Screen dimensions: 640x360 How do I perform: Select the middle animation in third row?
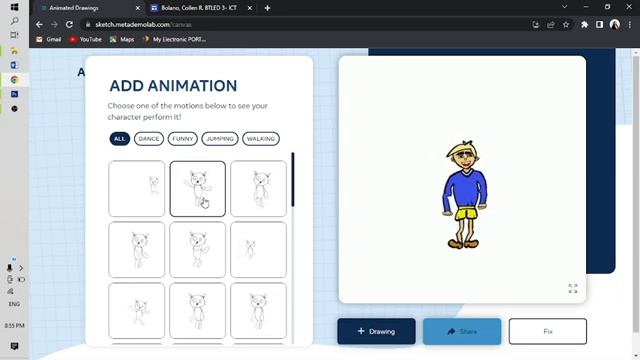[x=198, y=311]
